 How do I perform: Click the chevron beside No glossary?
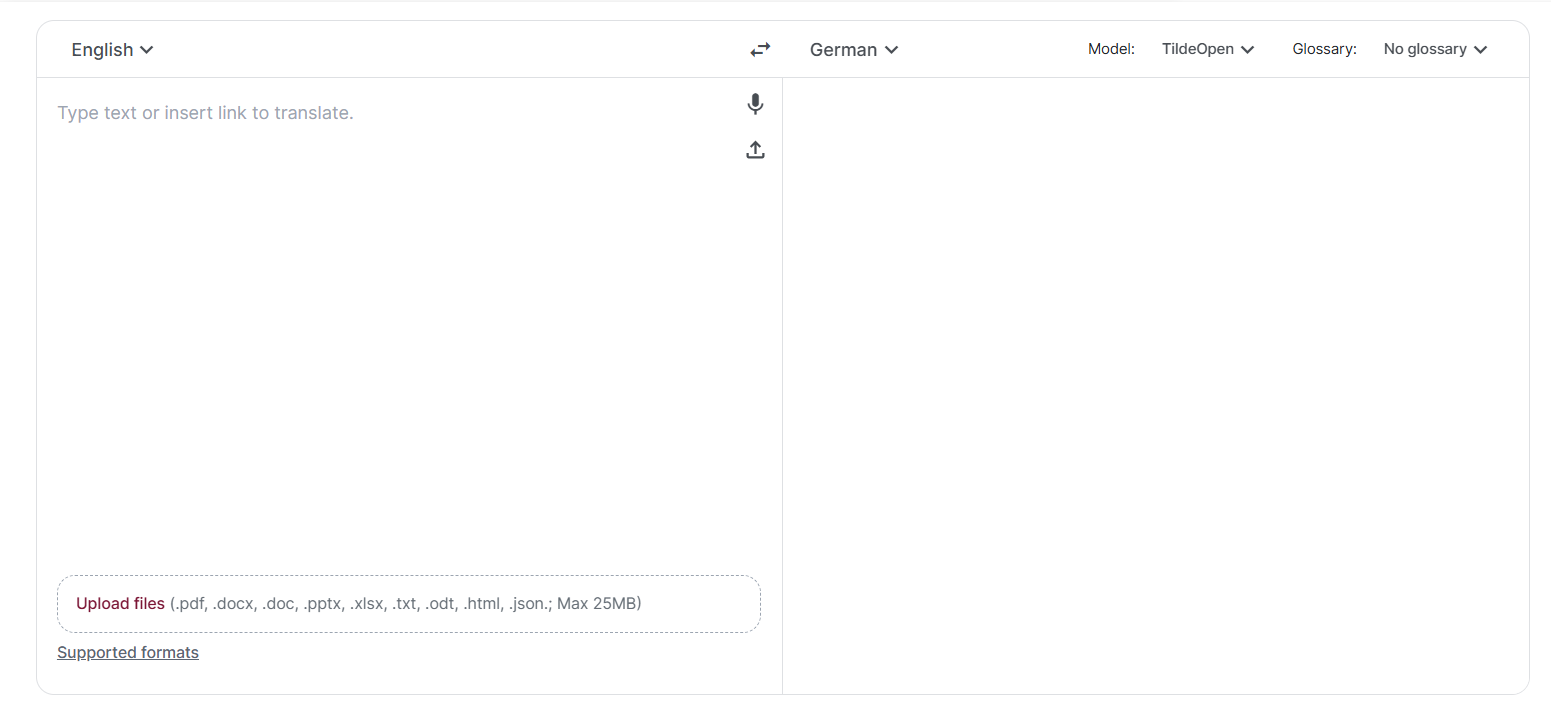tap(1480, 49)
